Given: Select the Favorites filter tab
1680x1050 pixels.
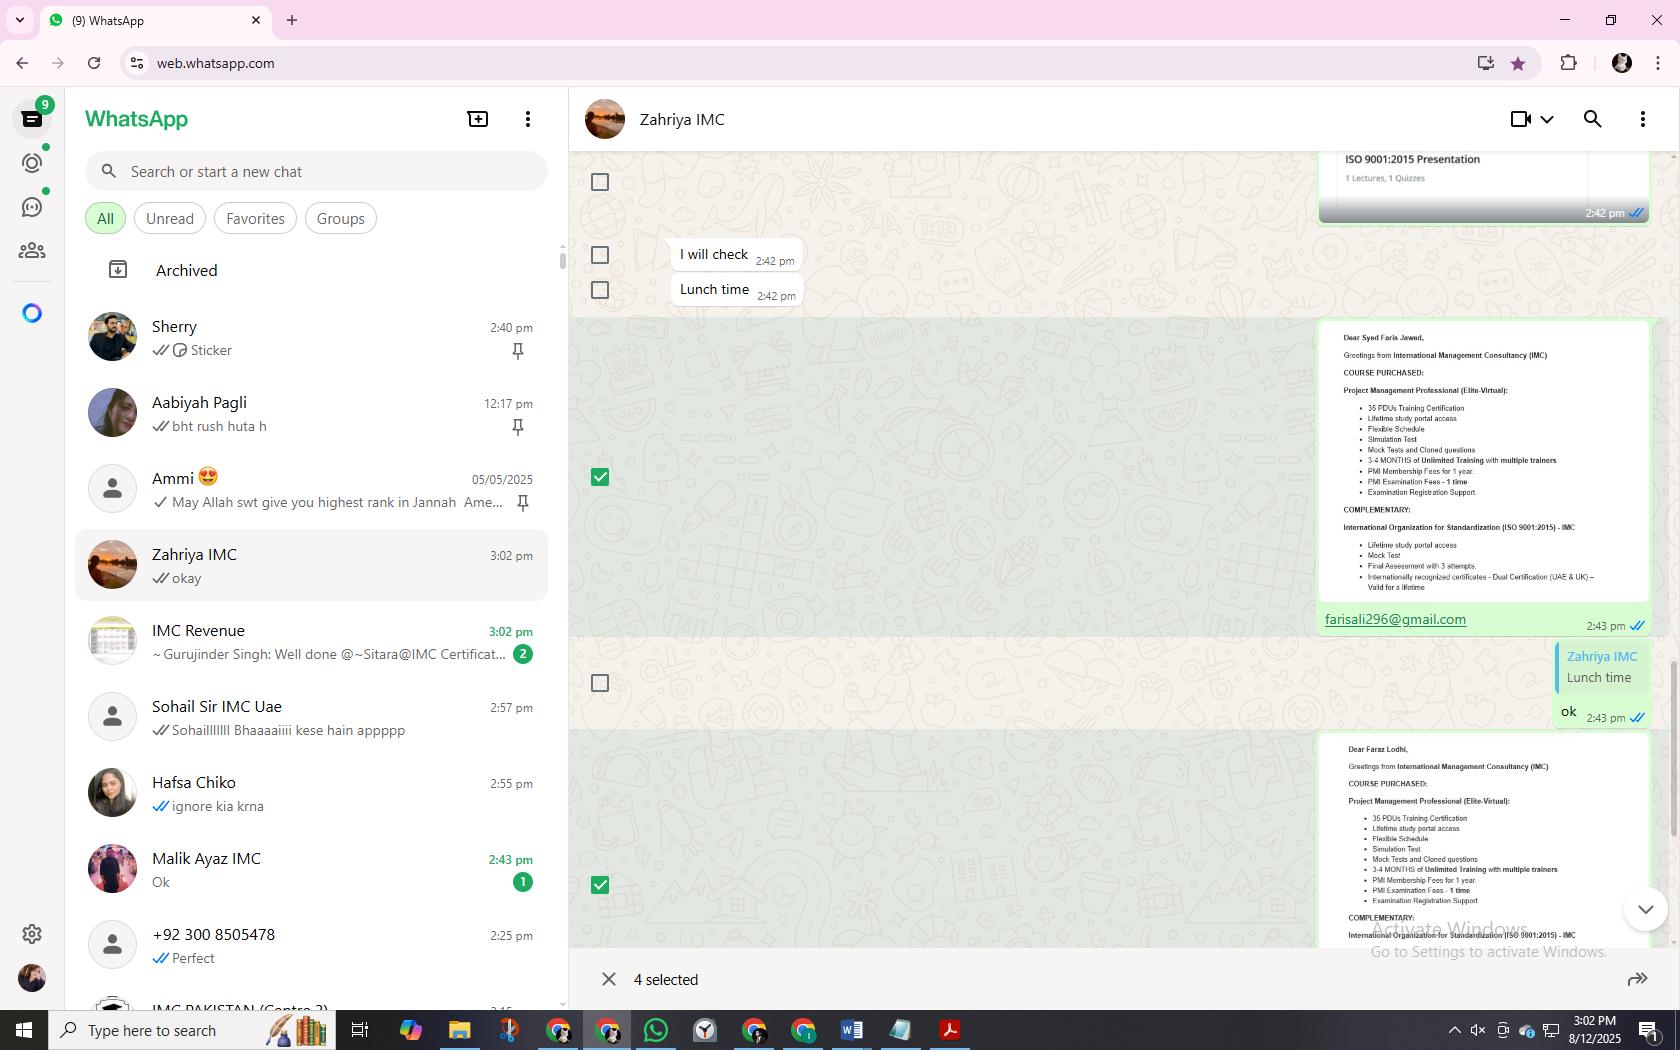Looking at the screenshot, I should click(x=255, y=219).
